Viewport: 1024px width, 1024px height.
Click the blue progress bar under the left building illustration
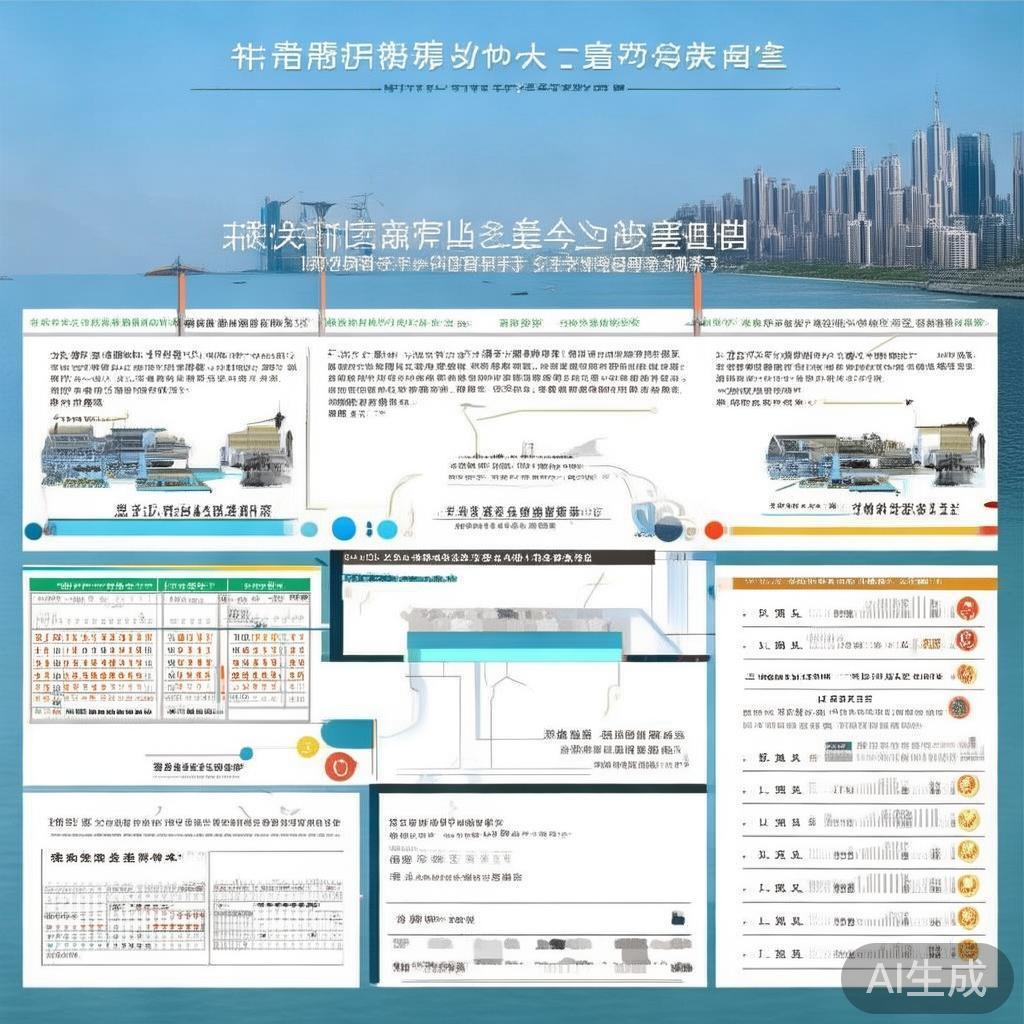pyautogui.click(x=171, y=528)
